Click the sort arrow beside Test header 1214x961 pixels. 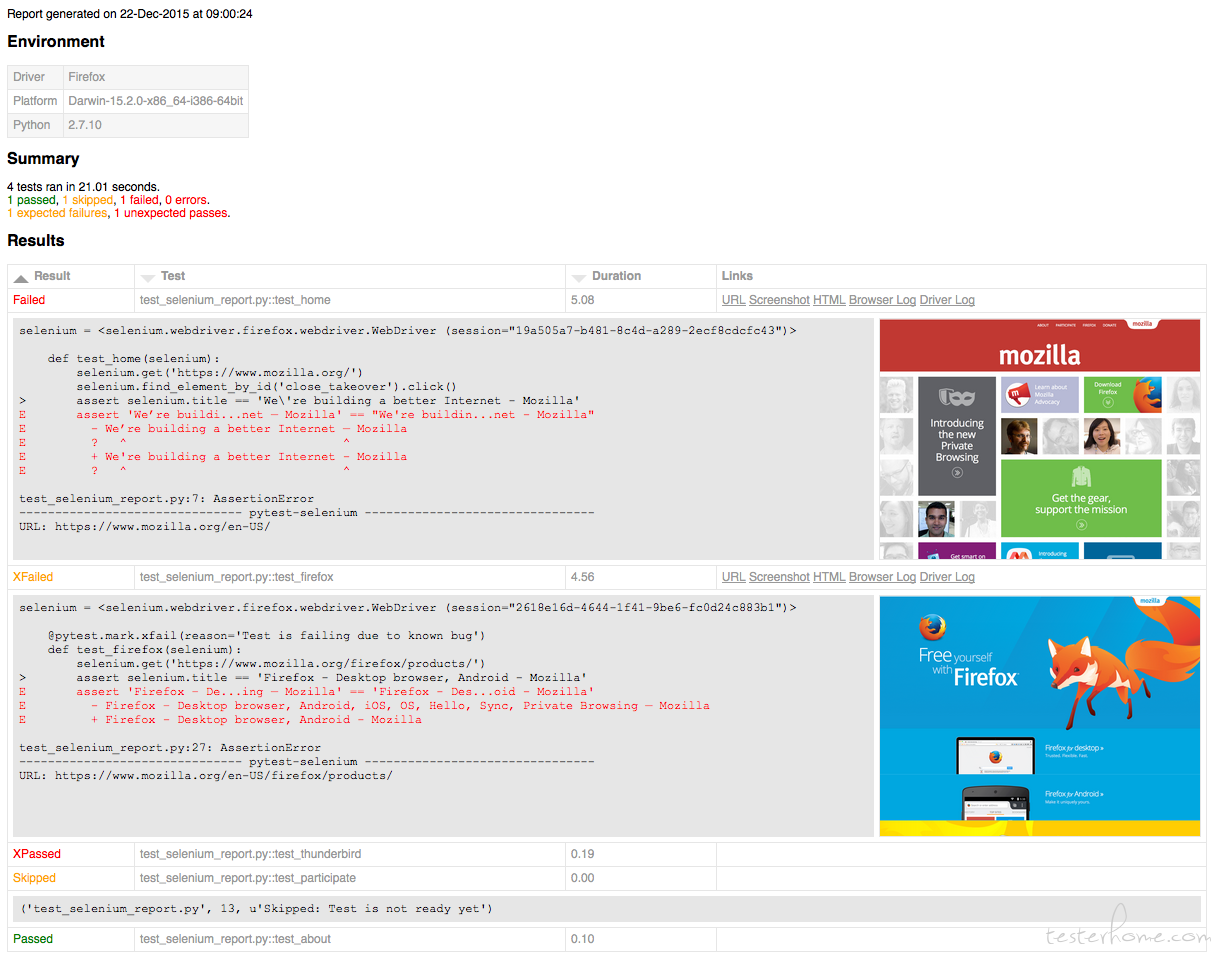click(148, 277)
